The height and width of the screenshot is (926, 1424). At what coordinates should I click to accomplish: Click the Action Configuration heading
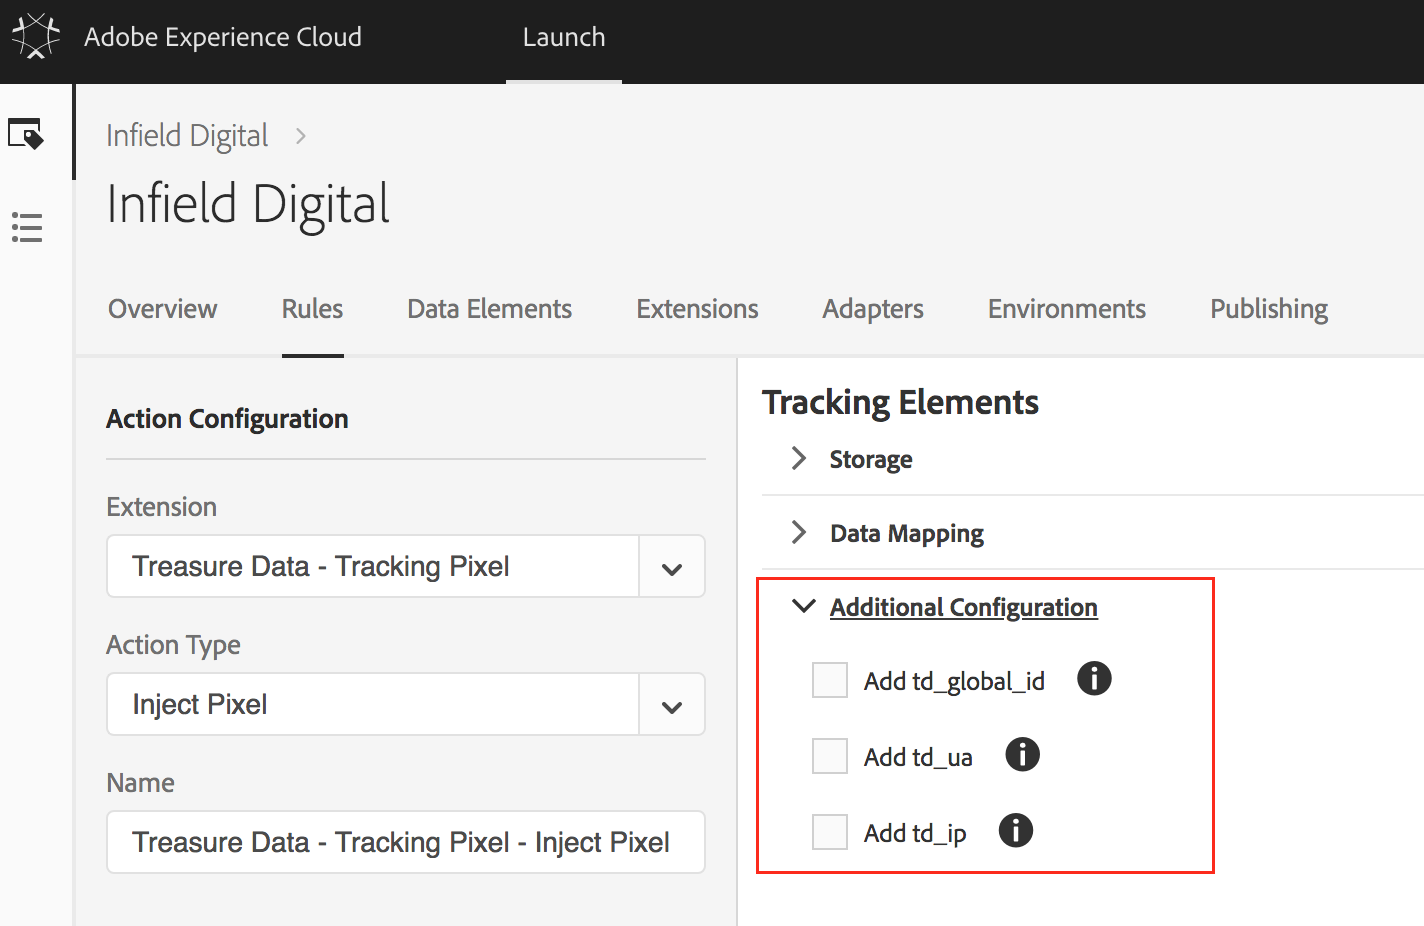(x=228, y=419)
